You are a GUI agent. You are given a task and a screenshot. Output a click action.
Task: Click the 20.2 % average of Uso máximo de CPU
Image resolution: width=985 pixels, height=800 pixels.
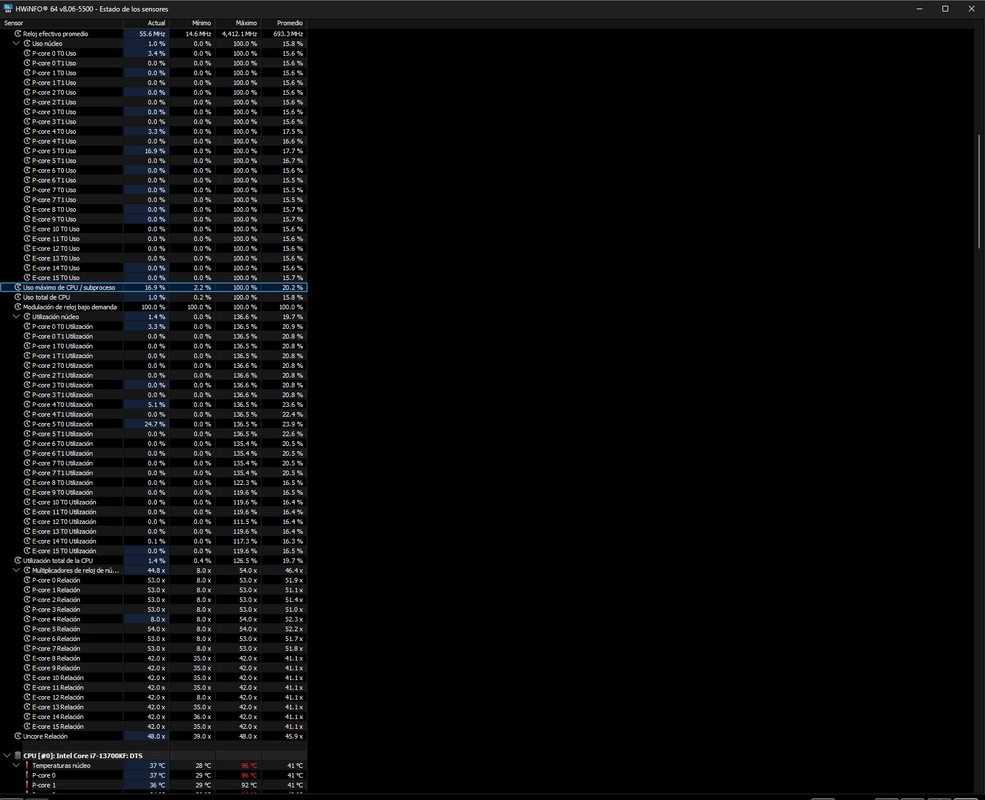coord(292,288)
